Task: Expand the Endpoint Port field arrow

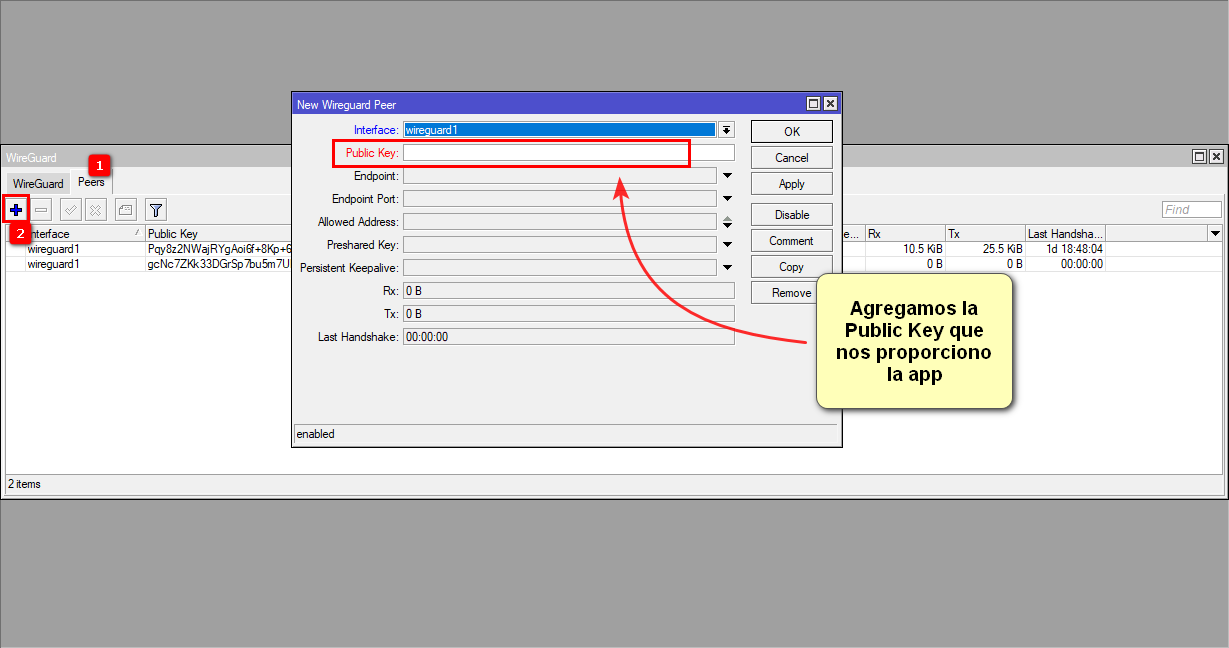Action: click(727, 199)
